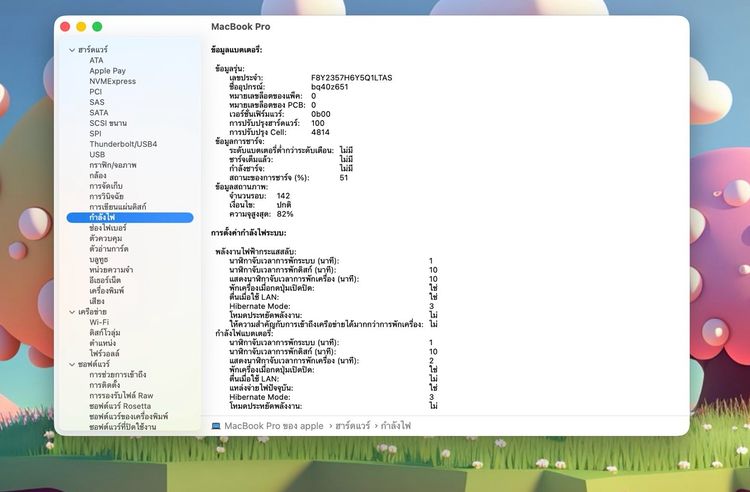Click the condition value ปกติ
This screenshot has width=750, height=492.
tap(284, 205)
